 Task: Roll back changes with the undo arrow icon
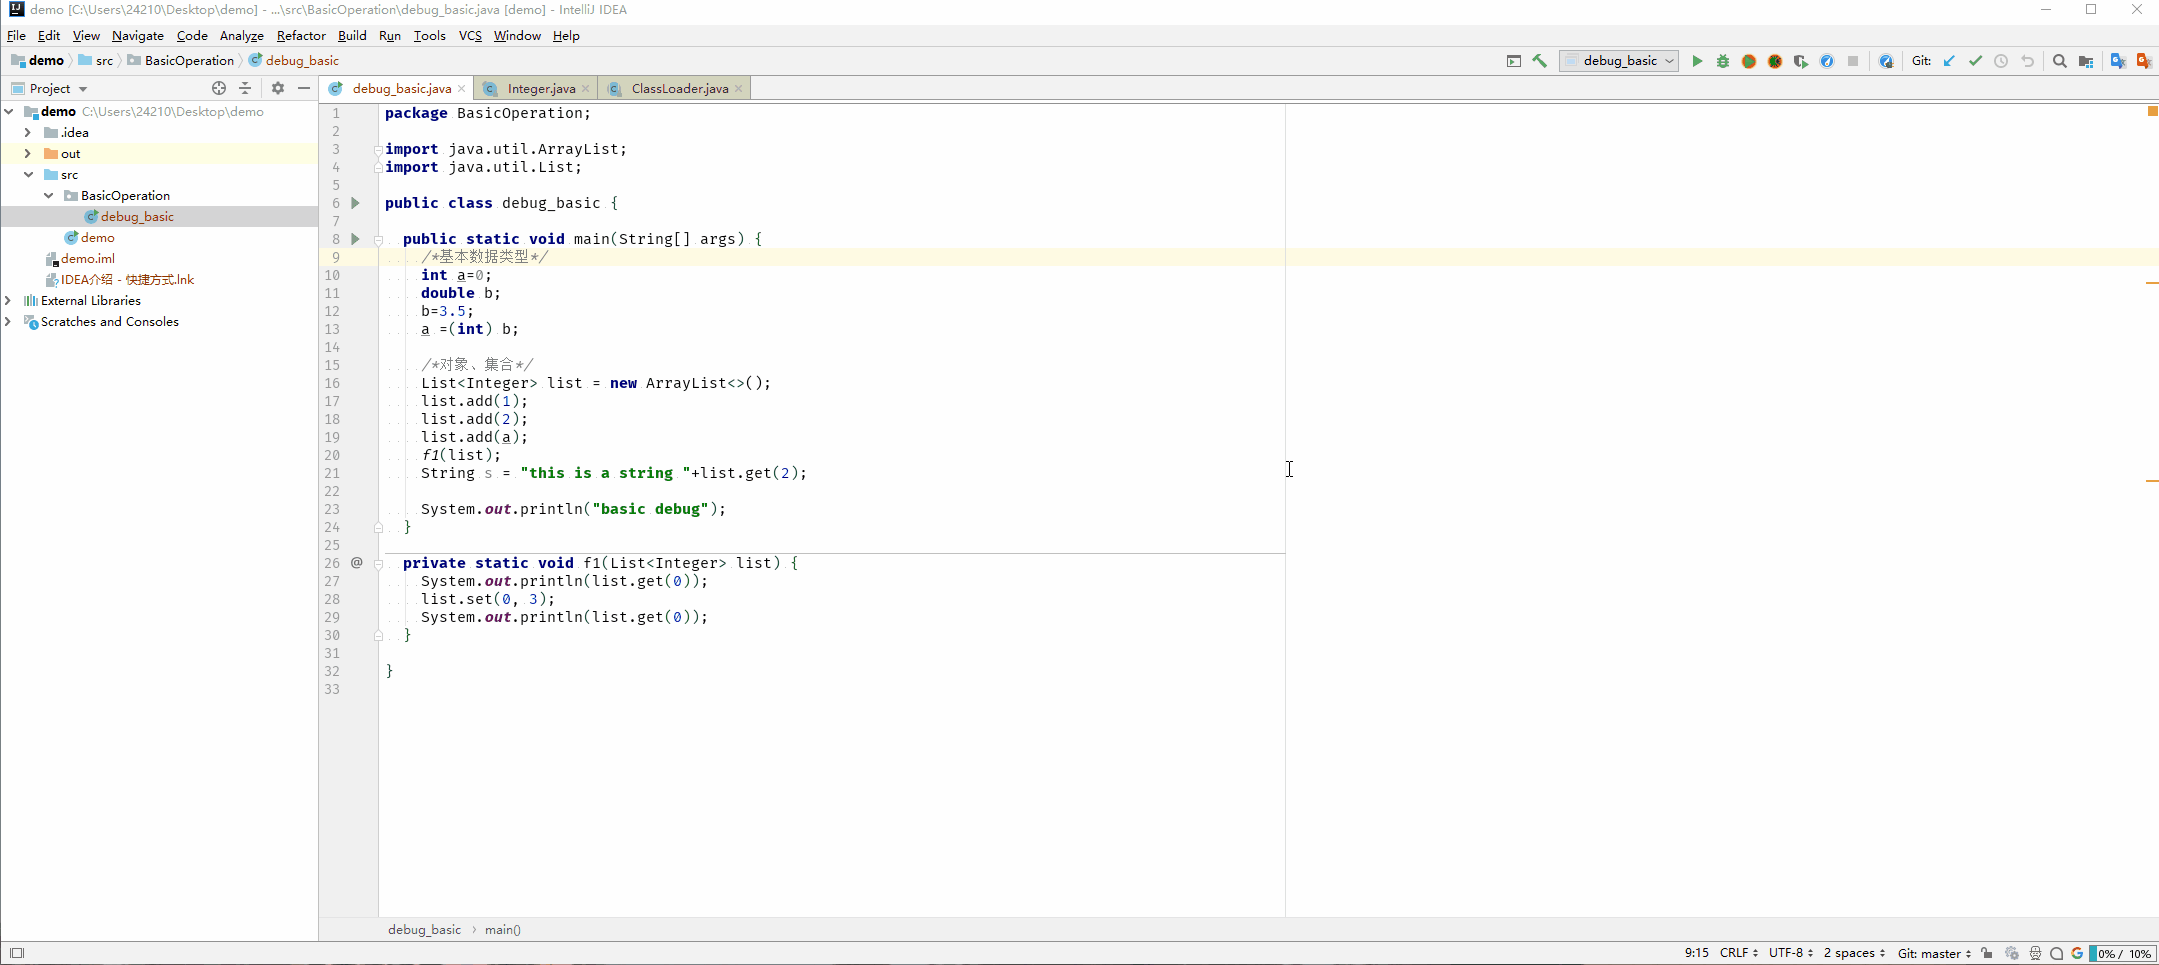point(2028,60)
